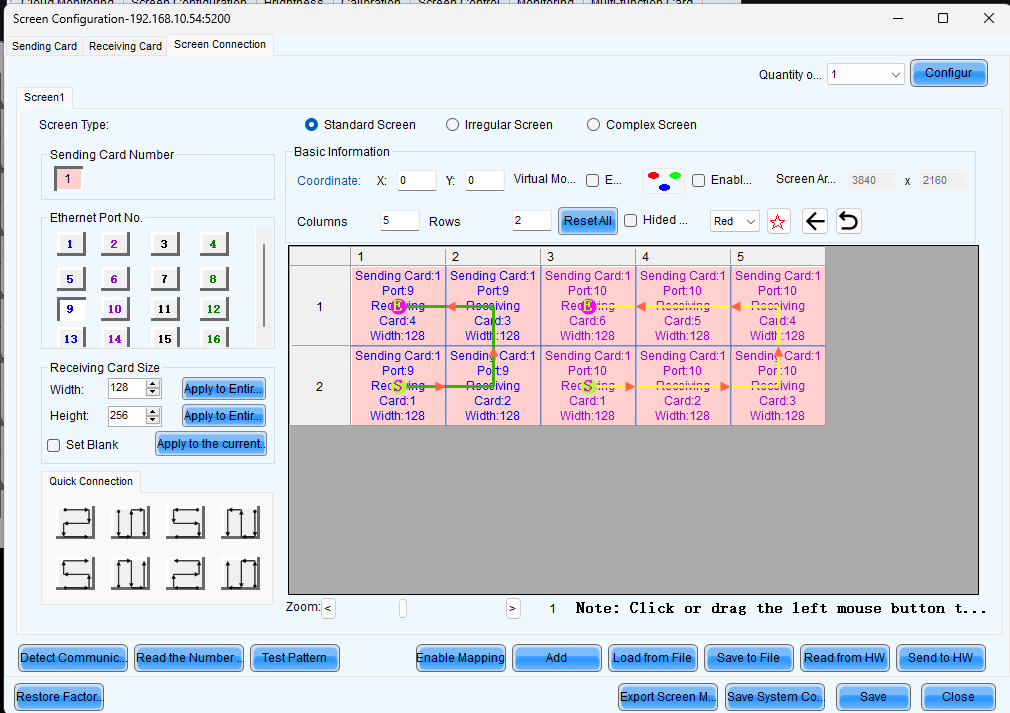Image resolution: width=1010 pixels, height=713 pixels.
Task: Open the Red color dropdown
Action: (734, 222)
